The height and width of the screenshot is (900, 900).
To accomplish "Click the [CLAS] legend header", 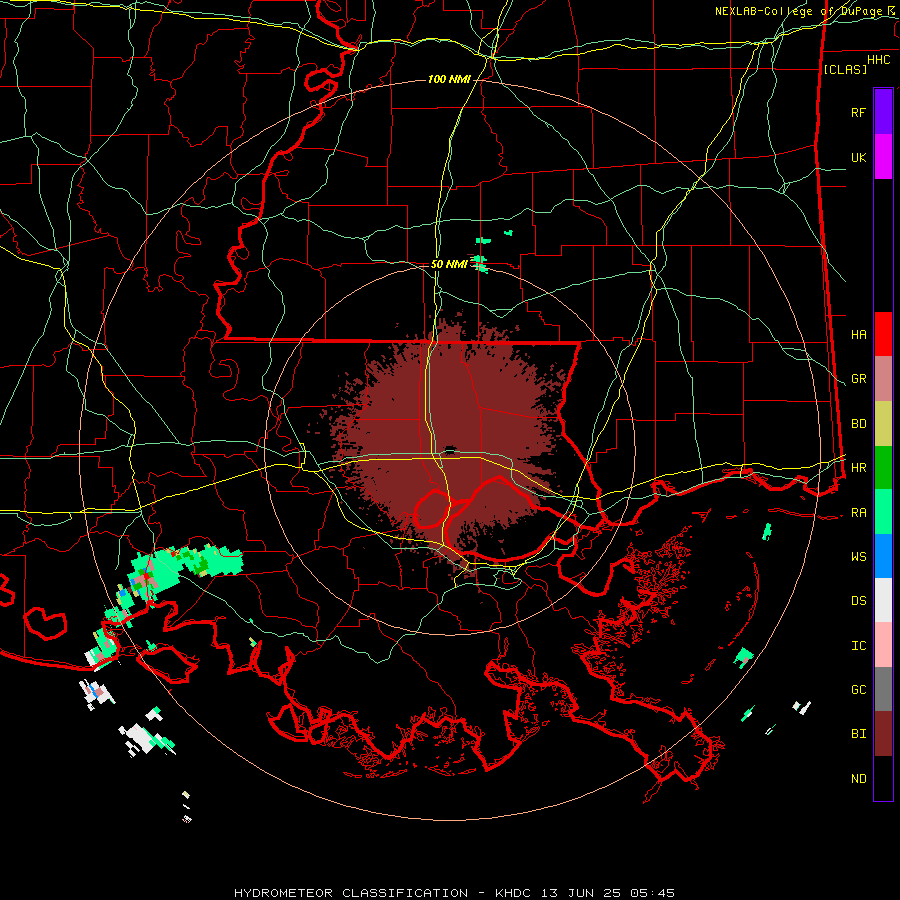I will coord(845,69).
